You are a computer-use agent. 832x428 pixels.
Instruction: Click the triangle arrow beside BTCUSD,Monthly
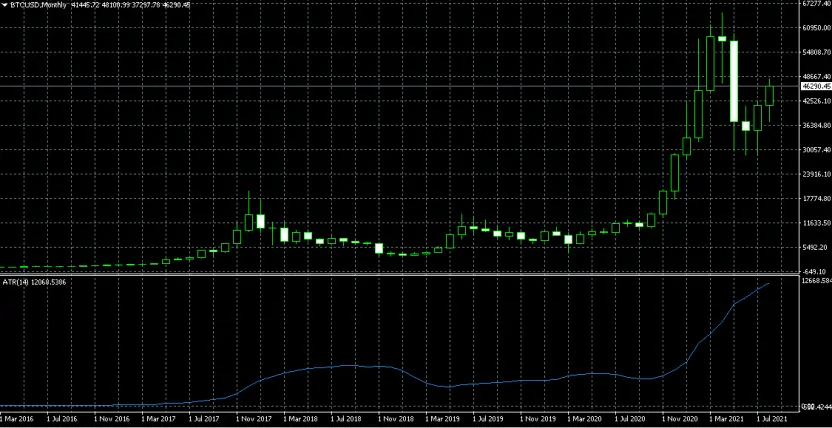tap(5, 5)
